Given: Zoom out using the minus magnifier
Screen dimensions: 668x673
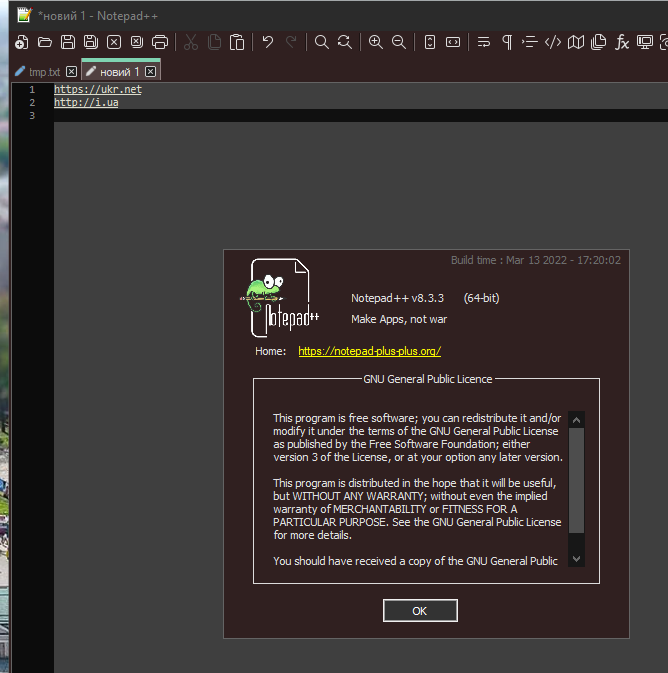Looking at the screenshot, I should [x=399, y=42].
